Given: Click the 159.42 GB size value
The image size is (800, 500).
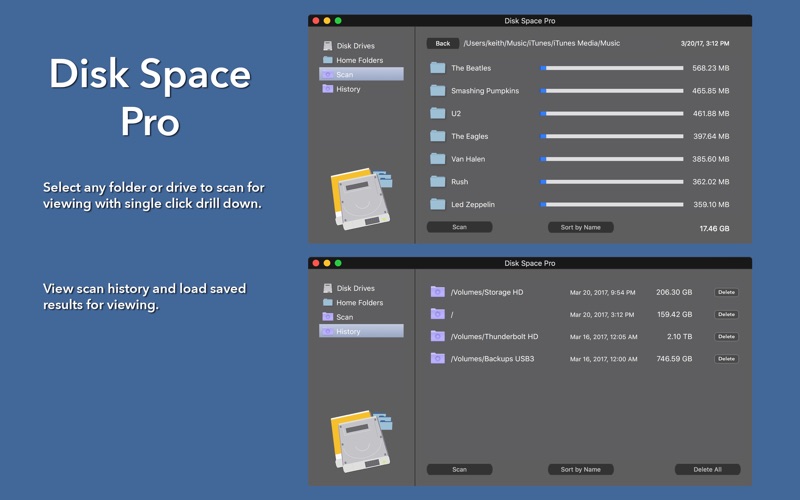Looking at the screenshot, I should click(x=674, y=314).
